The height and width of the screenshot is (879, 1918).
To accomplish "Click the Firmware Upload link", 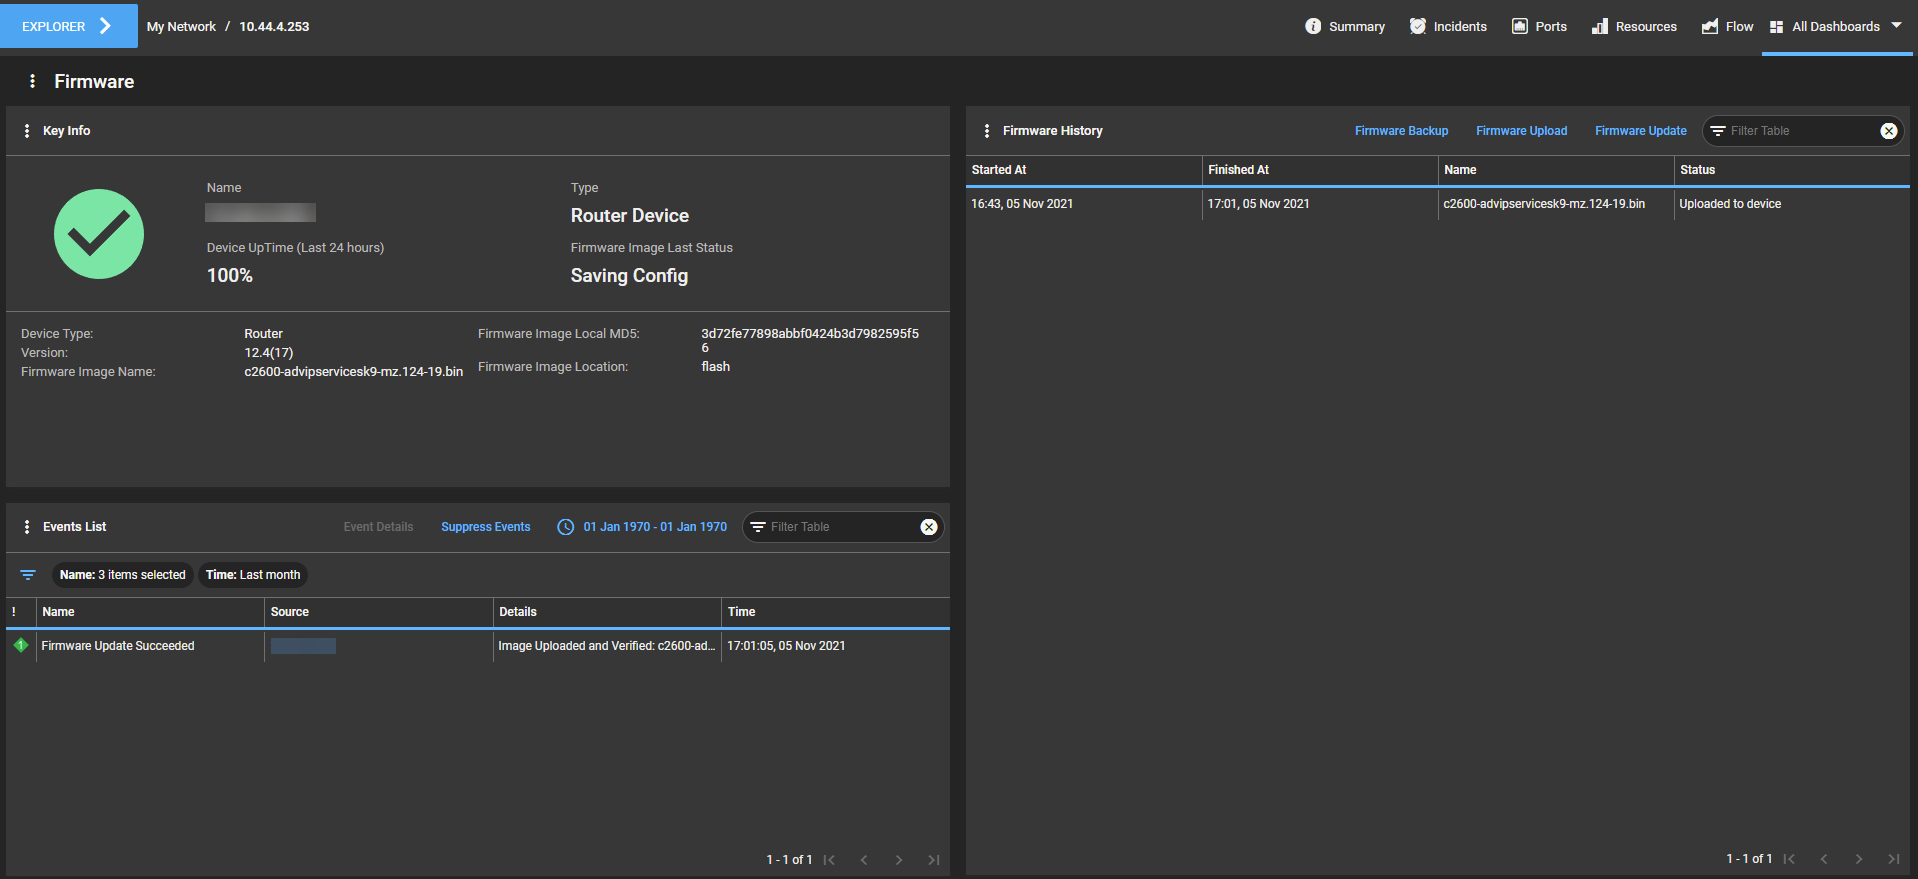I will (1521, 131).
